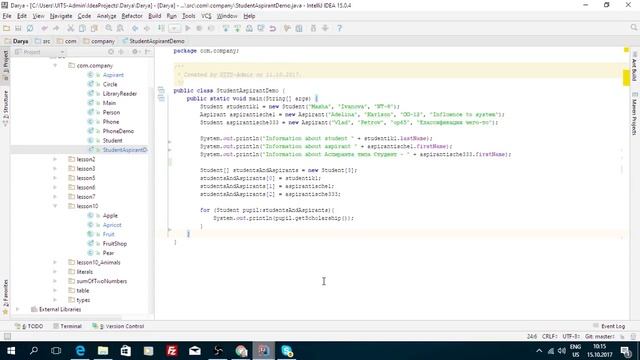Screen dimensions: 640x360
Task: Toggle the Ant Build side tab
Action: point(634,67)
